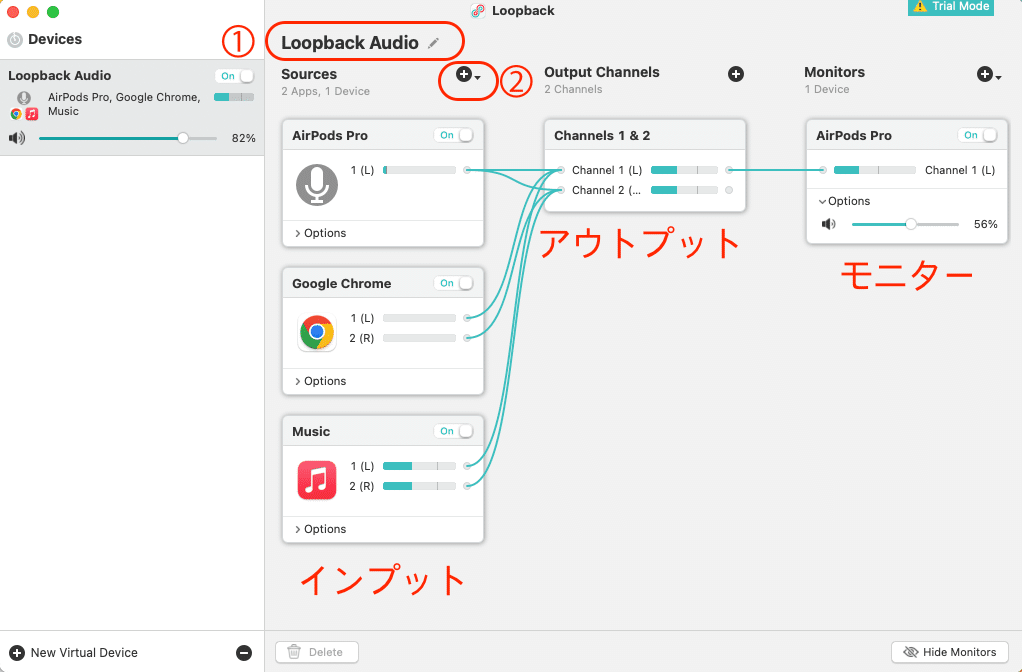Screen dimensions: 1022x672
Task: Click the '1 Device' subtitle under Monitors
Action: tap(826, 89)
